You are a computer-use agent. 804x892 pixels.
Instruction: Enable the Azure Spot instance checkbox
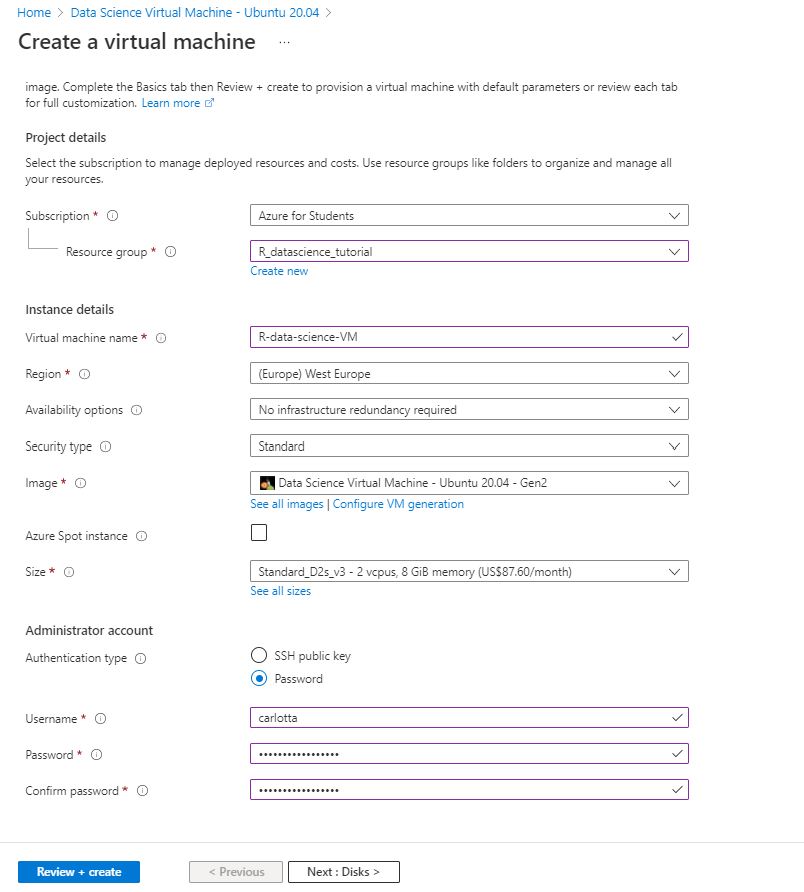259,532
